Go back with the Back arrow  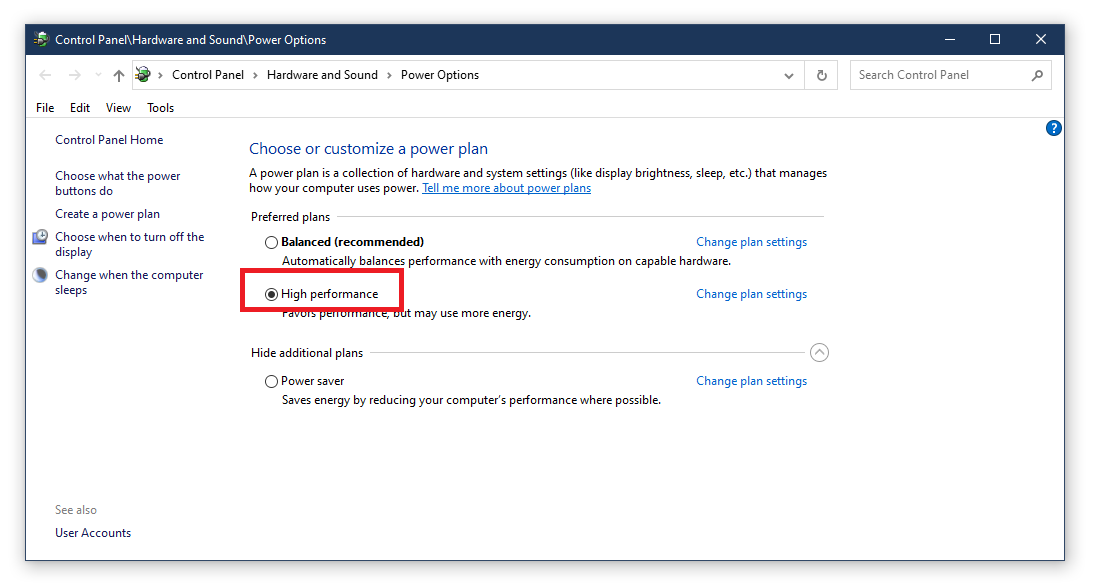coord(45,75)
